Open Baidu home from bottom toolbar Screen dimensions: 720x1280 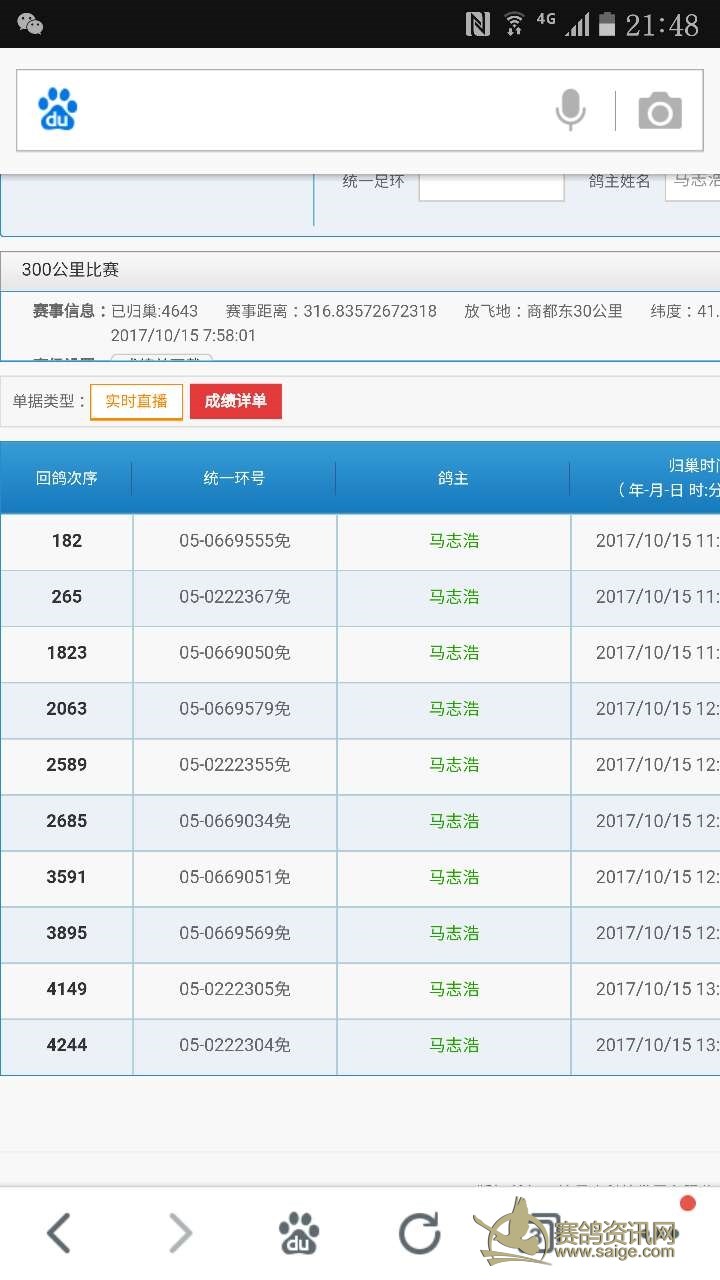coord(299,1233)
